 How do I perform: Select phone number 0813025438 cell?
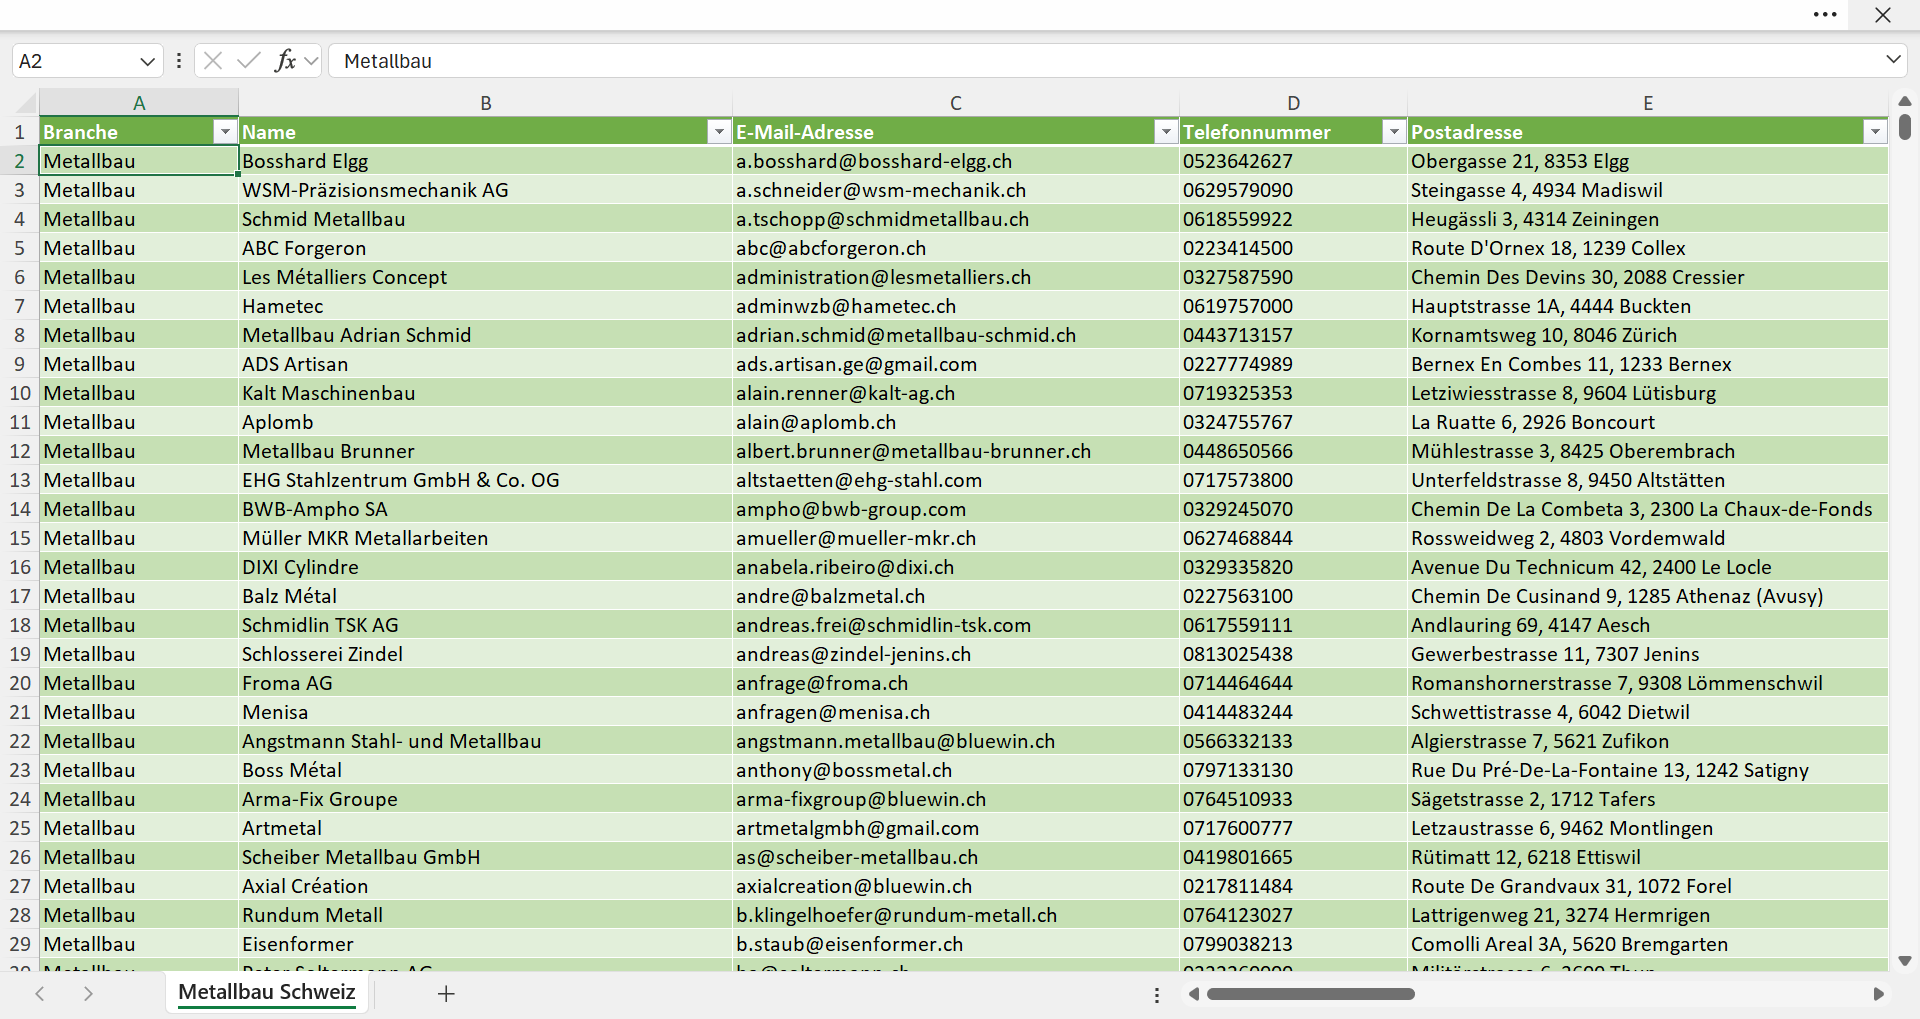click(x=1294, y=654)
